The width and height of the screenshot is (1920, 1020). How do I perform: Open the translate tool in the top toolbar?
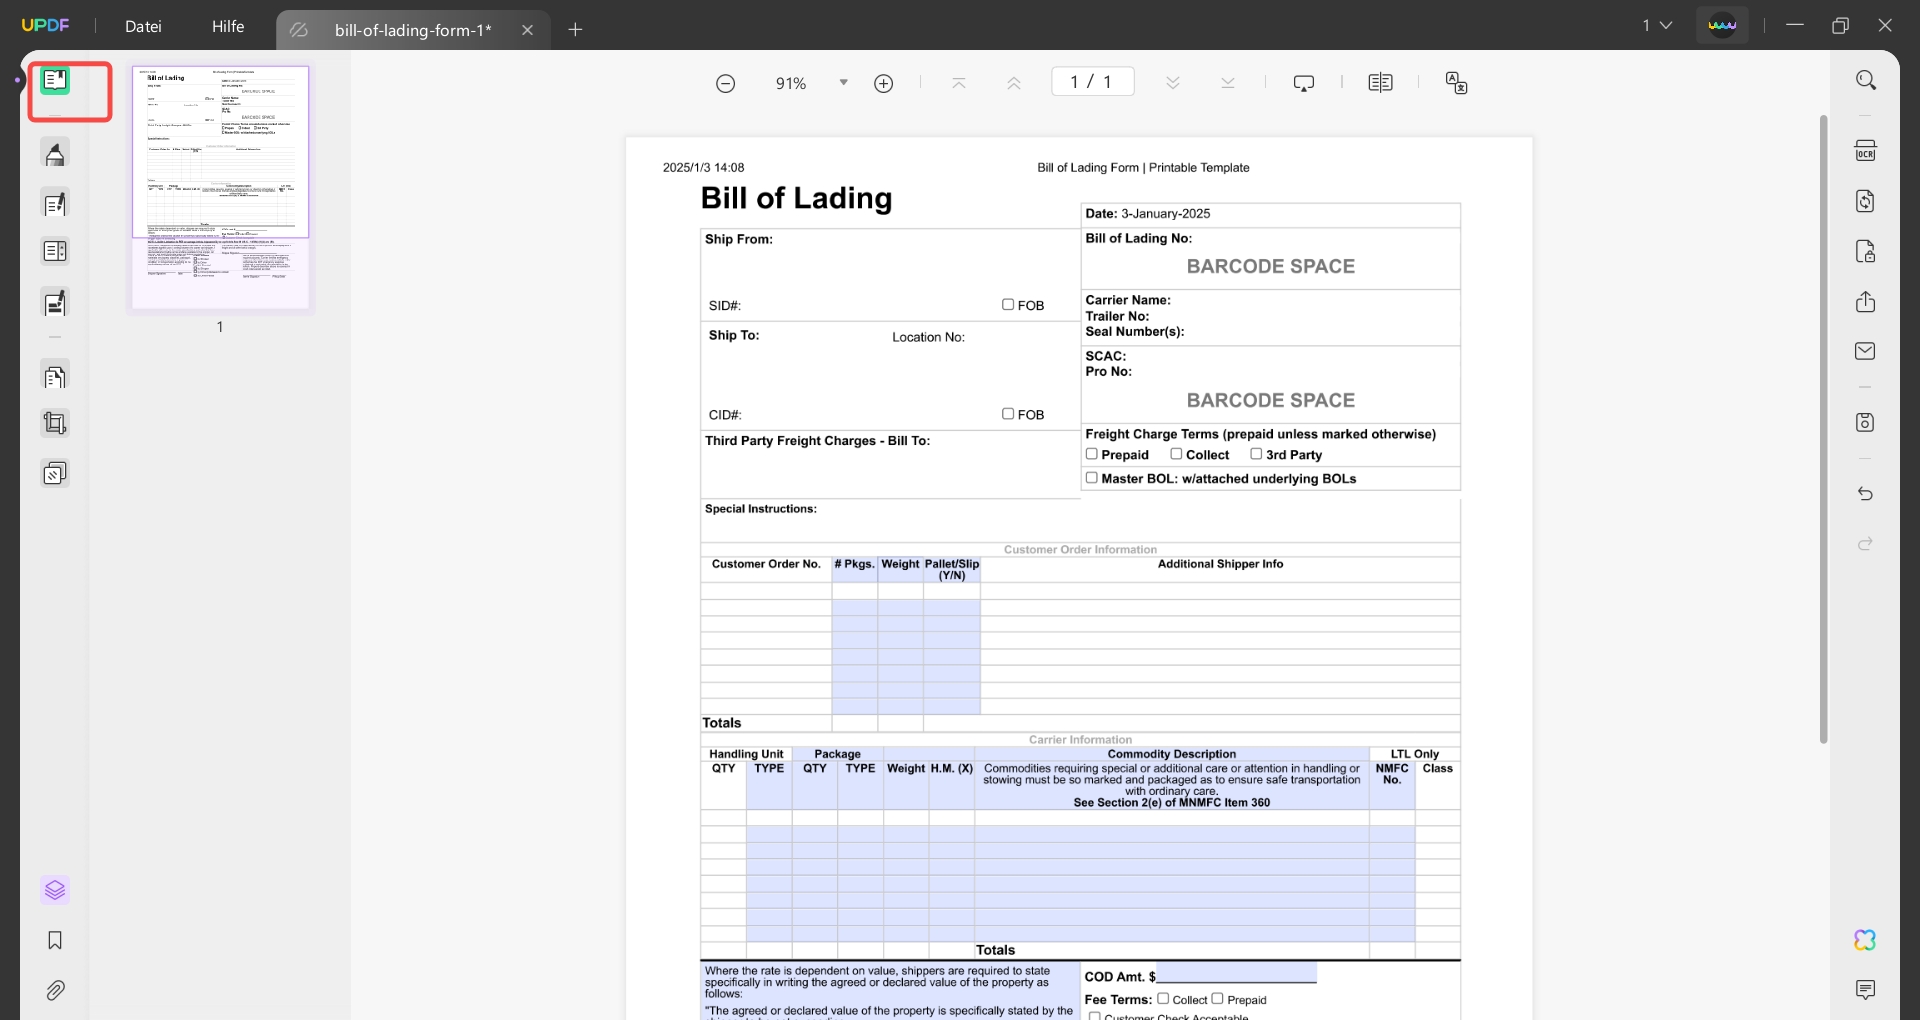pos(1457,83)
